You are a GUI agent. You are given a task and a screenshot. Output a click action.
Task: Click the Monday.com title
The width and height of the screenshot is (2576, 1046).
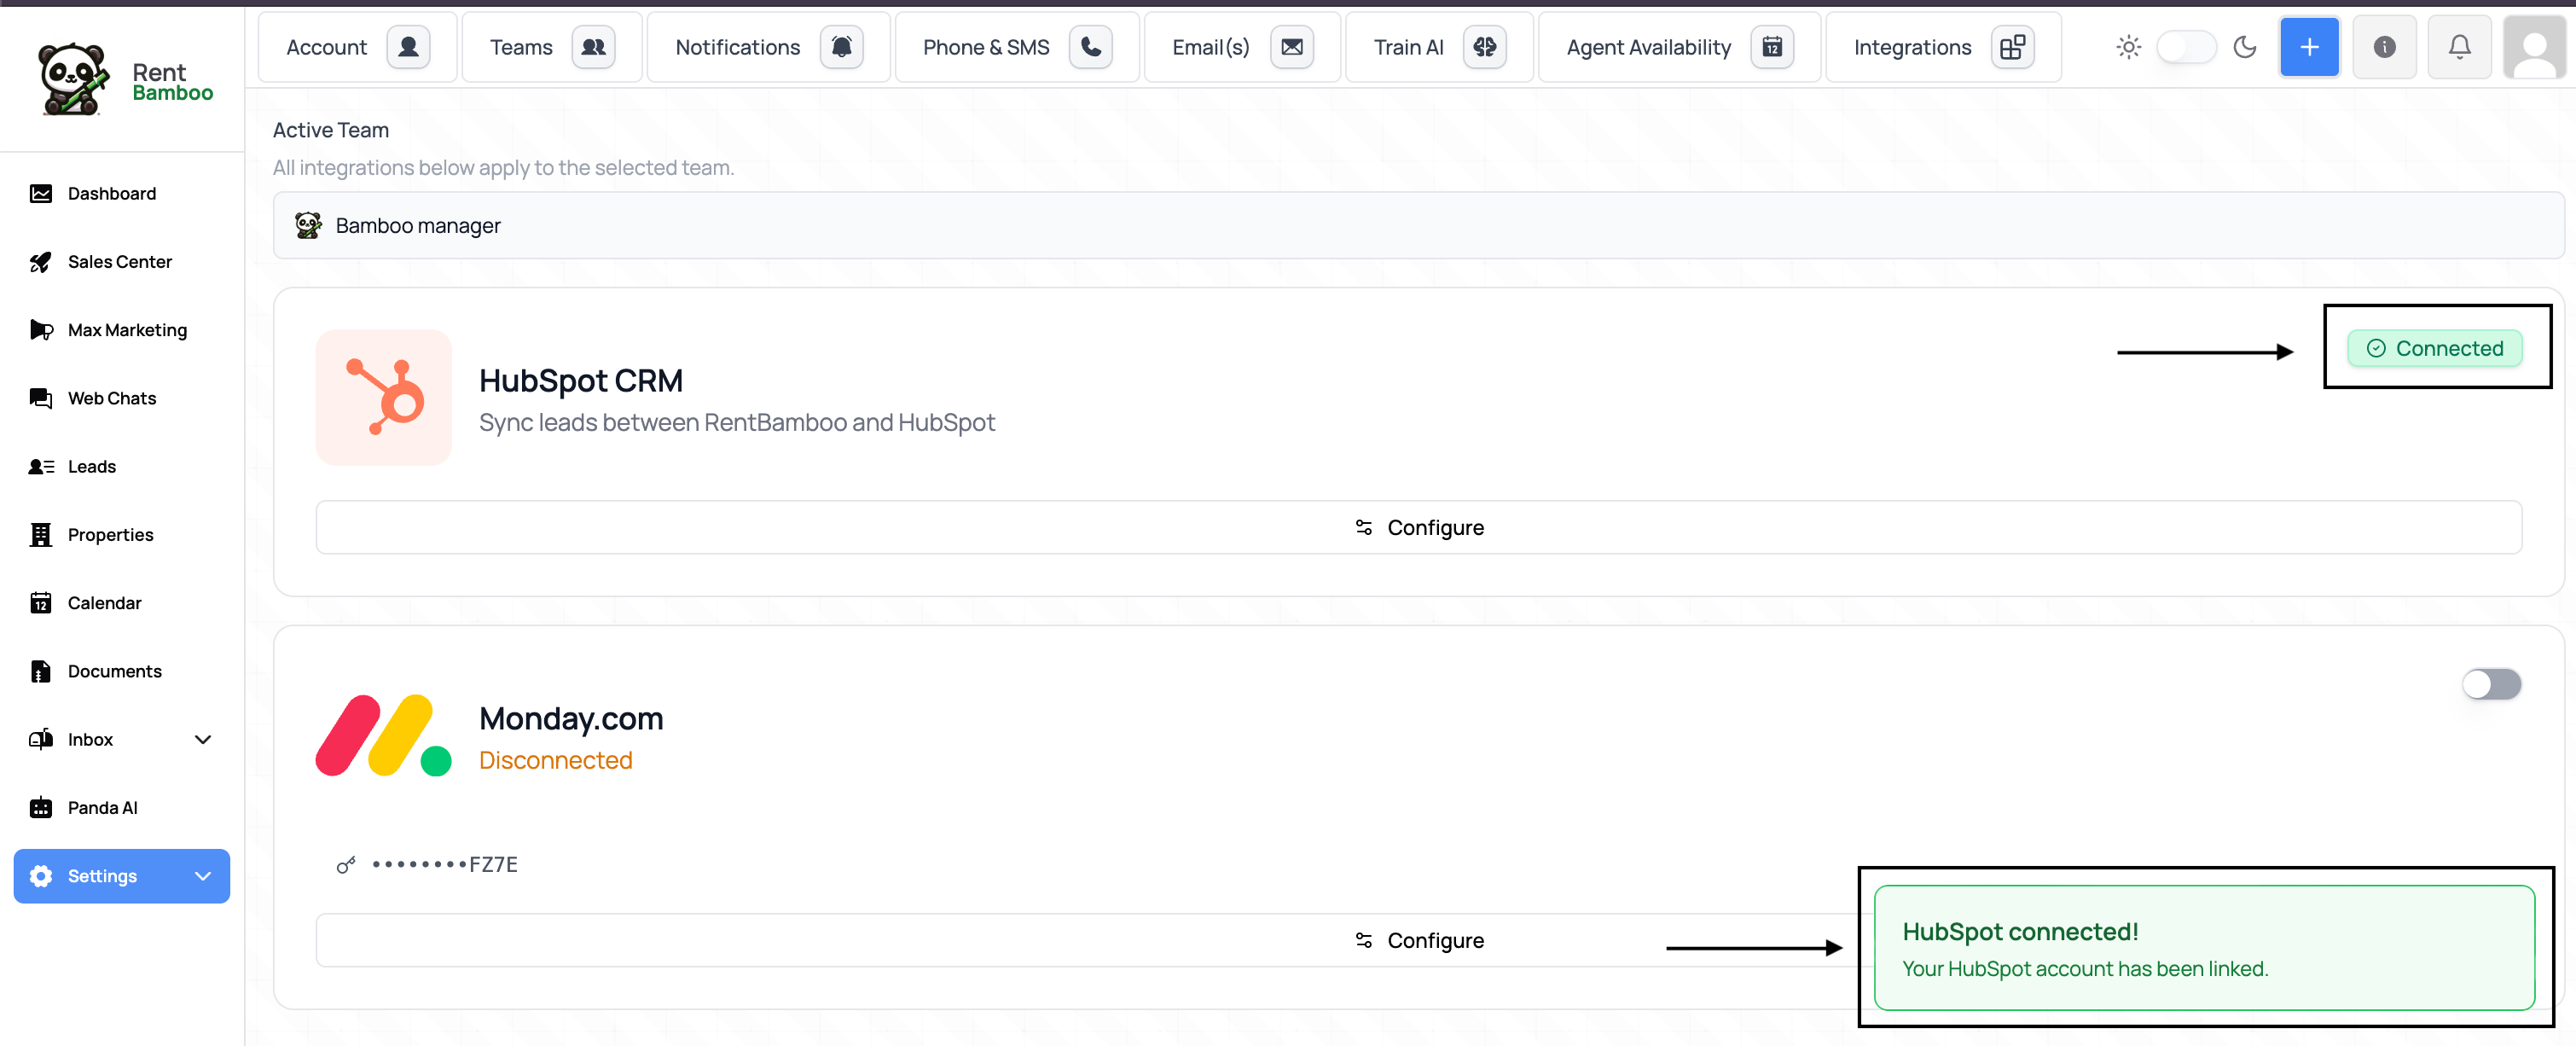coord(571,718)
